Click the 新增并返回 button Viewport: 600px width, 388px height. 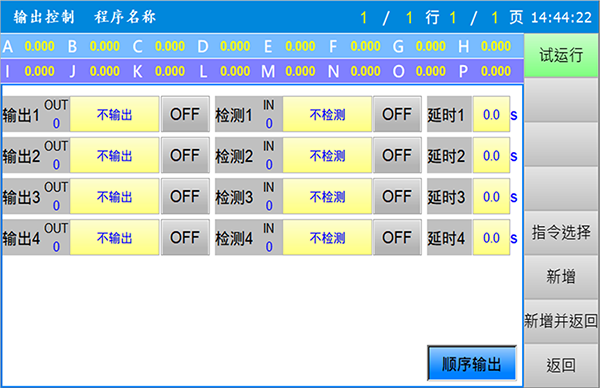561,321
